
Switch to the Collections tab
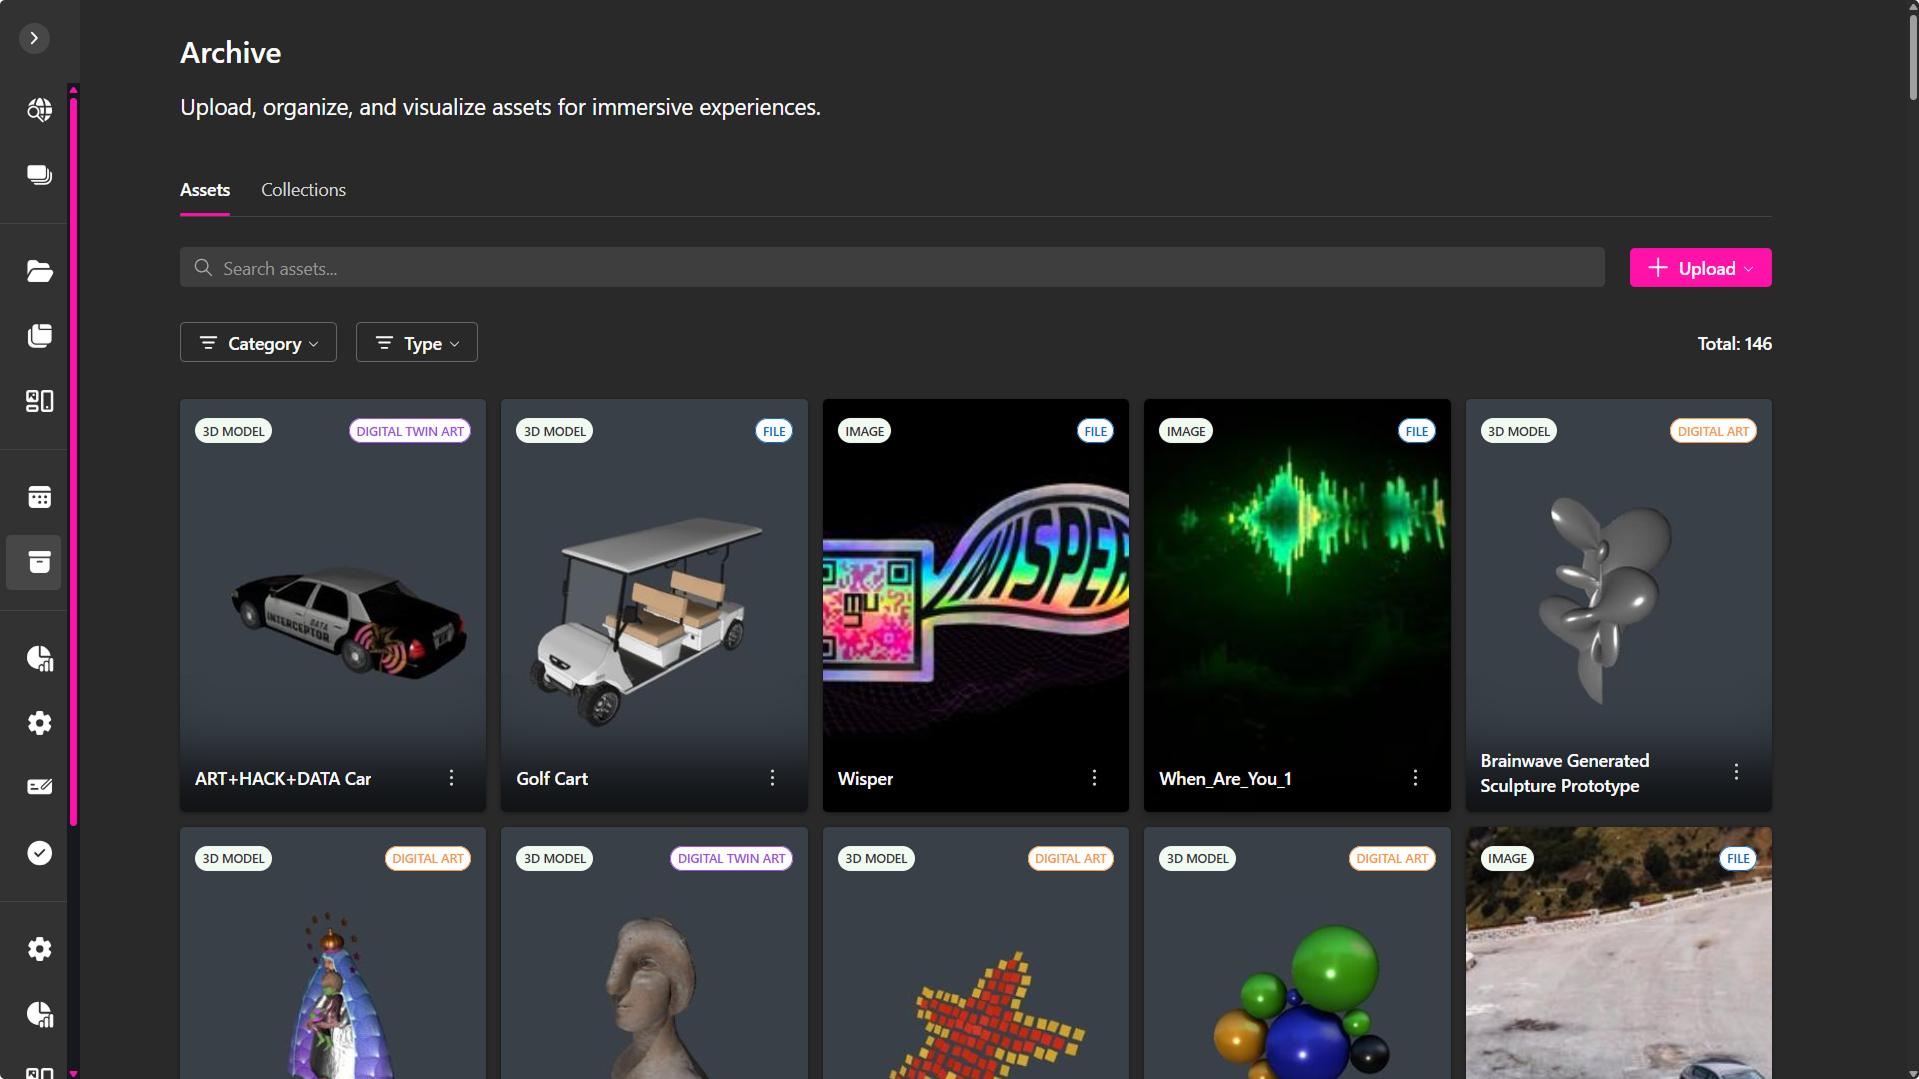point(303,190)
